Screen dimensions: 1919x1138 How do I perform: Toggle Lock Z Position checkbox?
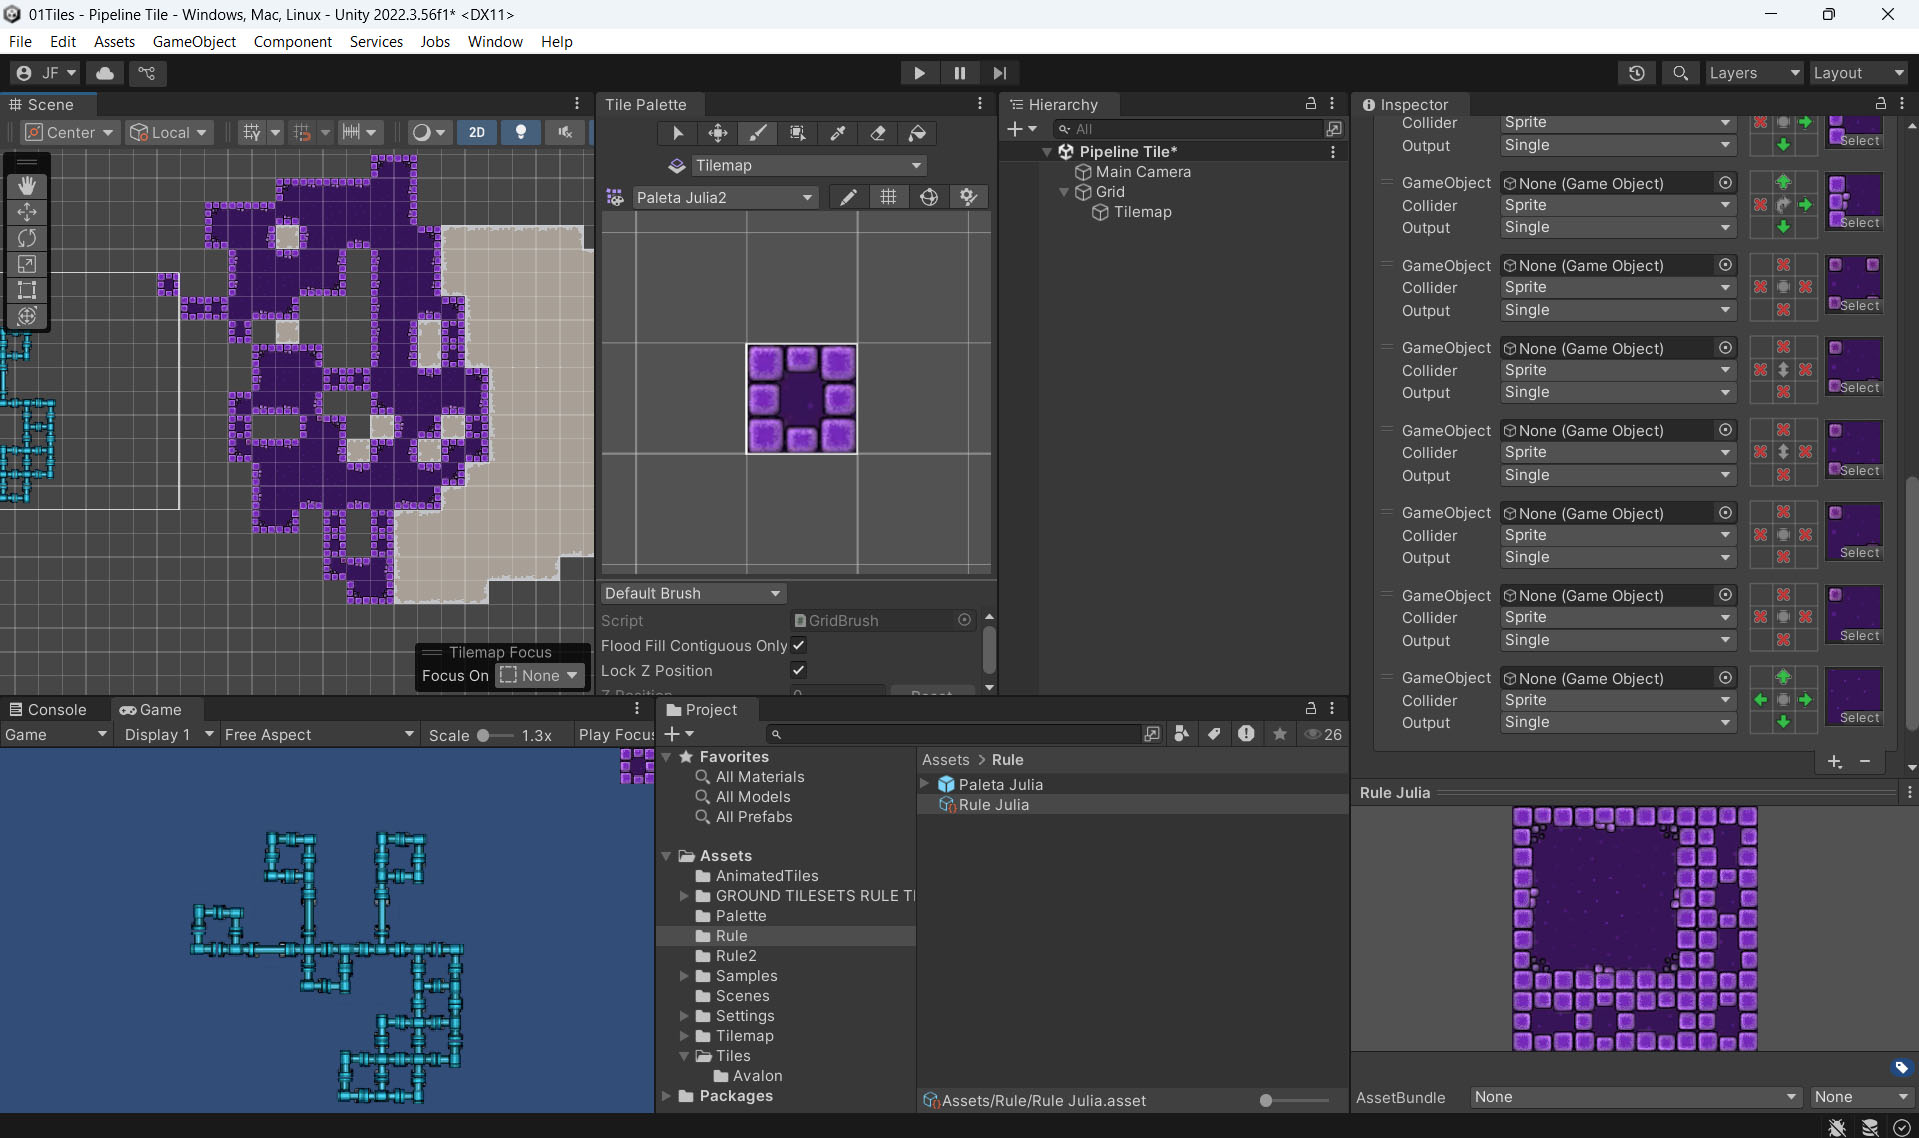click(x=798, y=670)
